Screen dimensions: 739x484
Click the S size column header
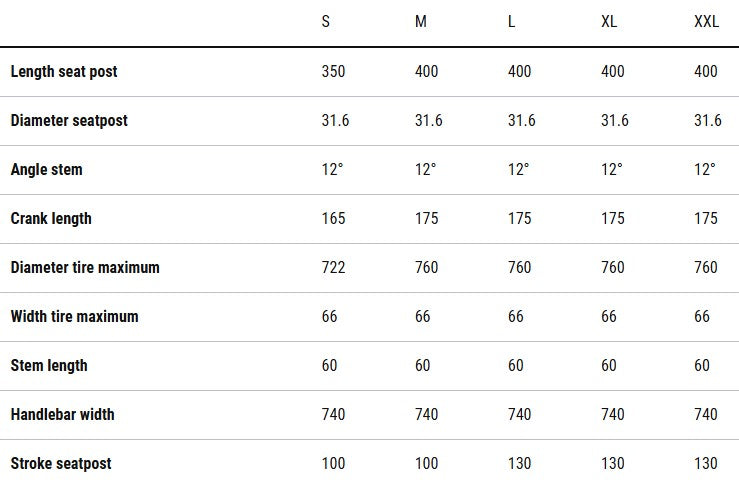(326, 22)
